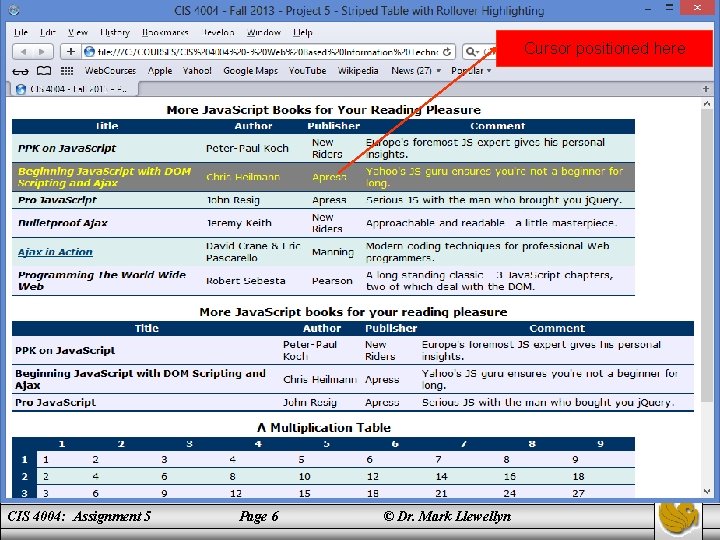Click 'Bulletproof Ajax' title cell
Viewport: 720px width, 540px height.
click(62, 223)
